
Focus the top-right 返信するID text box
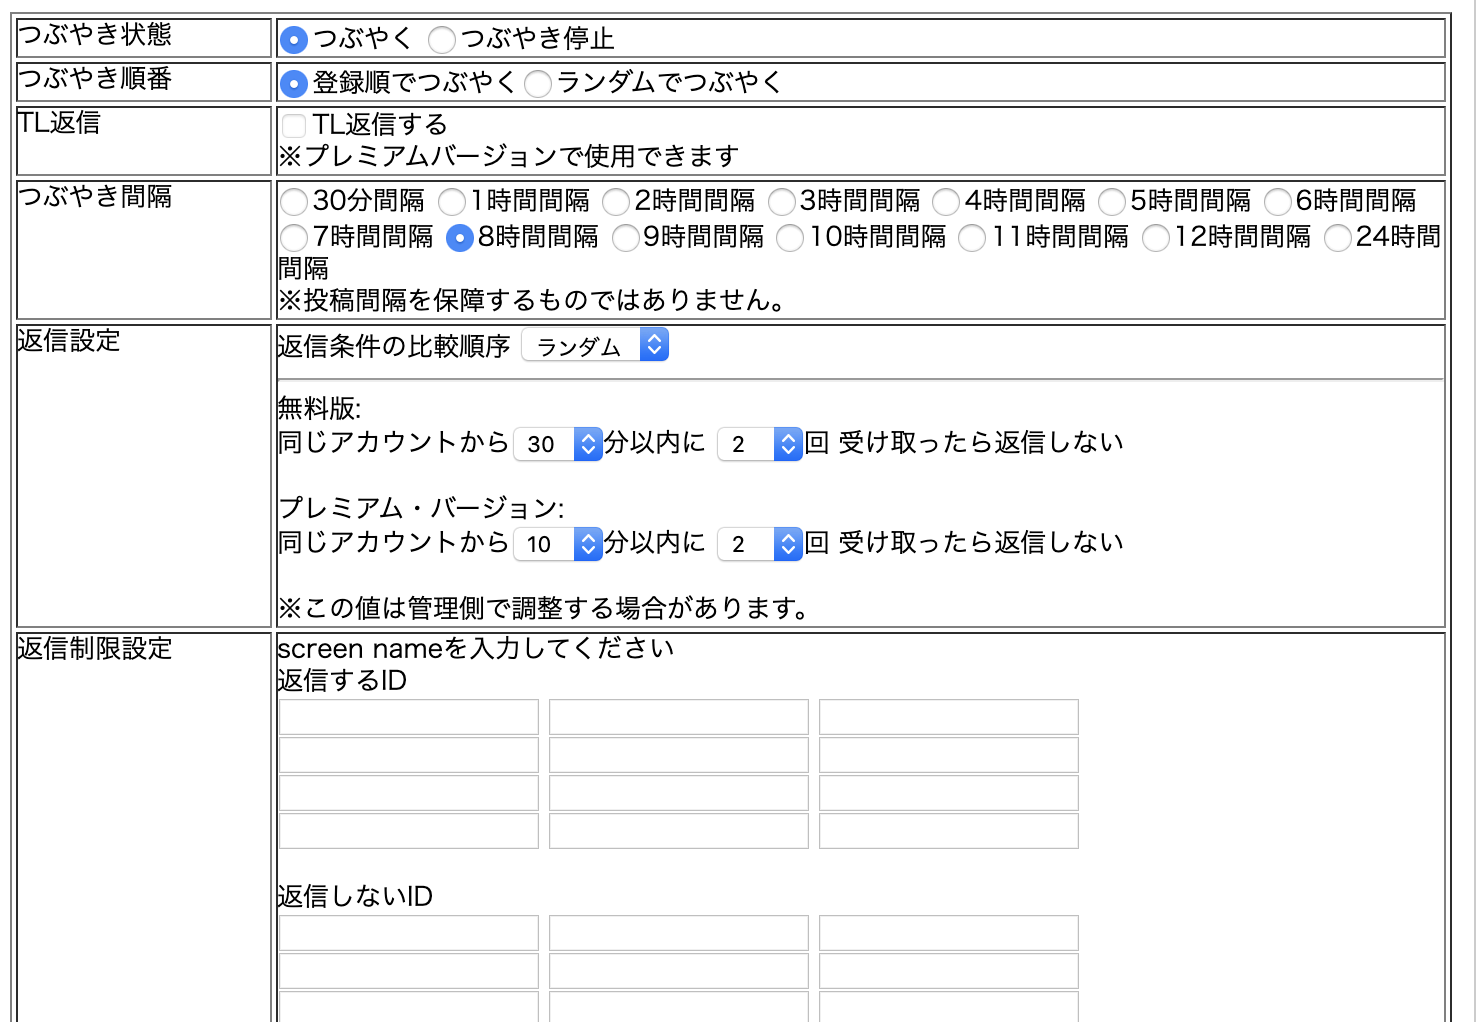948,717
